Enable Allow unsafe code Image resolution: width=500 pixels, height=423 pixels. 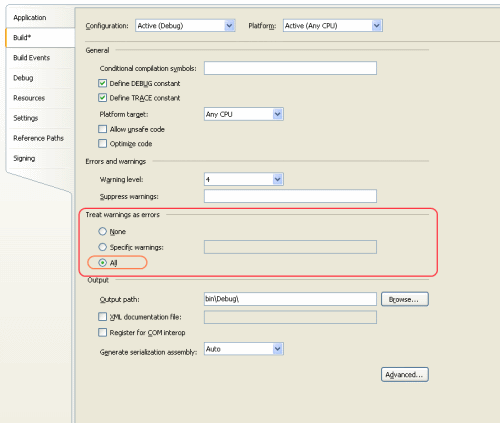103,129
